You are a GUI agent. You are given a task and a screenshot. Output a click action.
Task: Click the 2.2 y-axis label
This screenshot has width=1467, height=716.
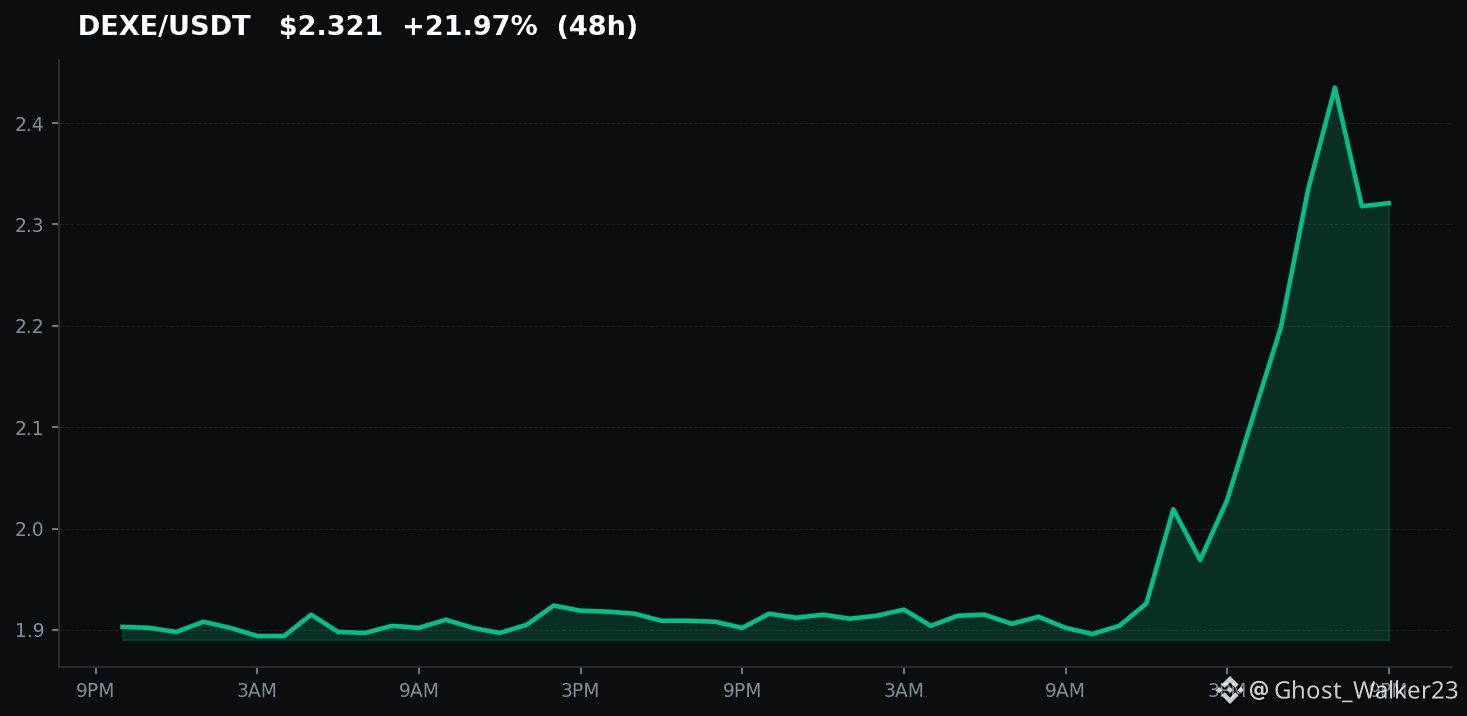(x=30, y=327)
